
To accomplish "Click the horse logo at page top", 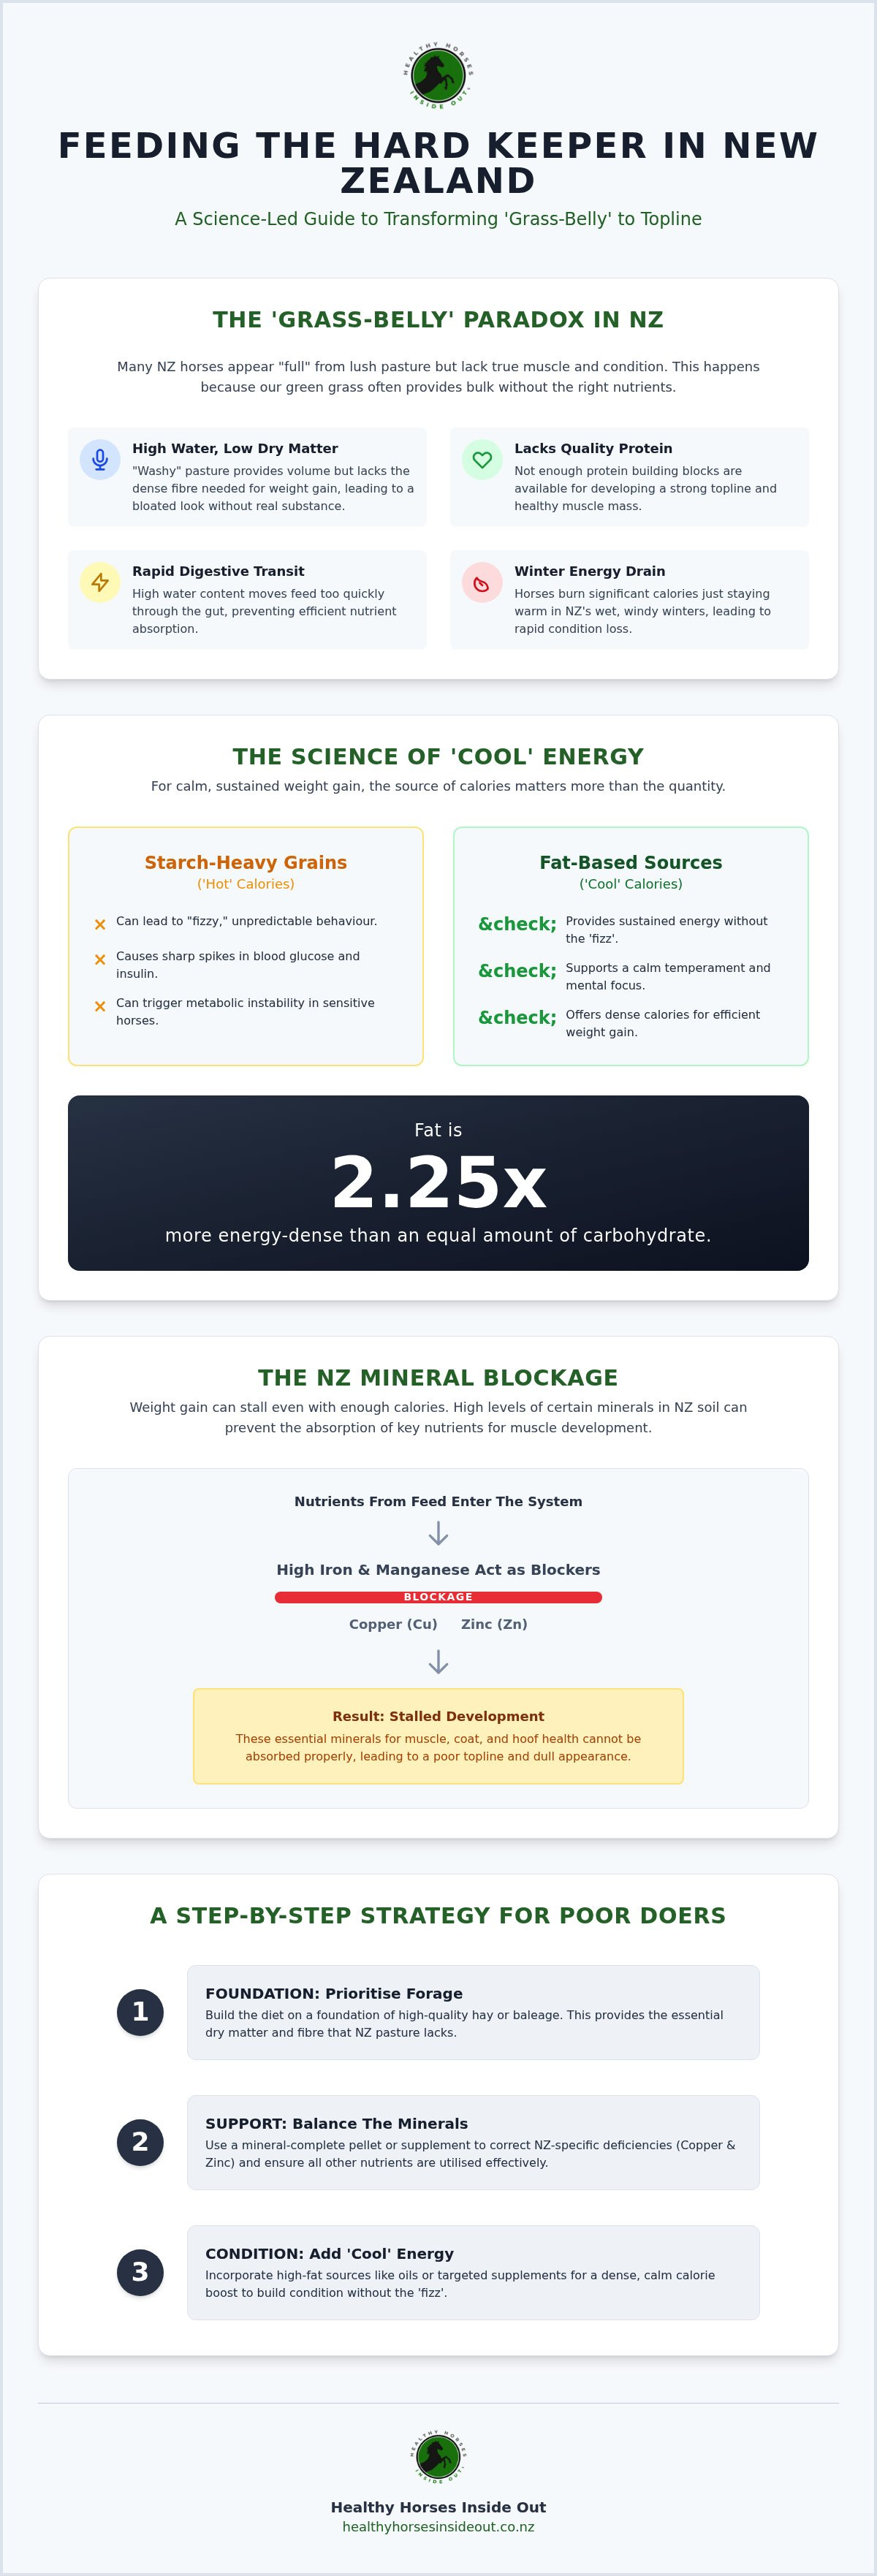I will 438,75.
